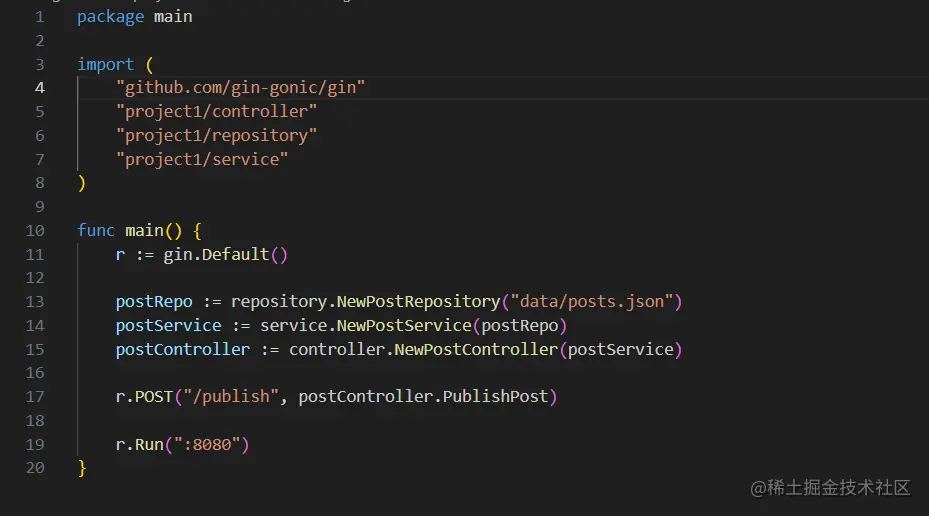Screen dimensions: 929x516
Task: Click the "project1/repository" import string
Action: point(216,136)
